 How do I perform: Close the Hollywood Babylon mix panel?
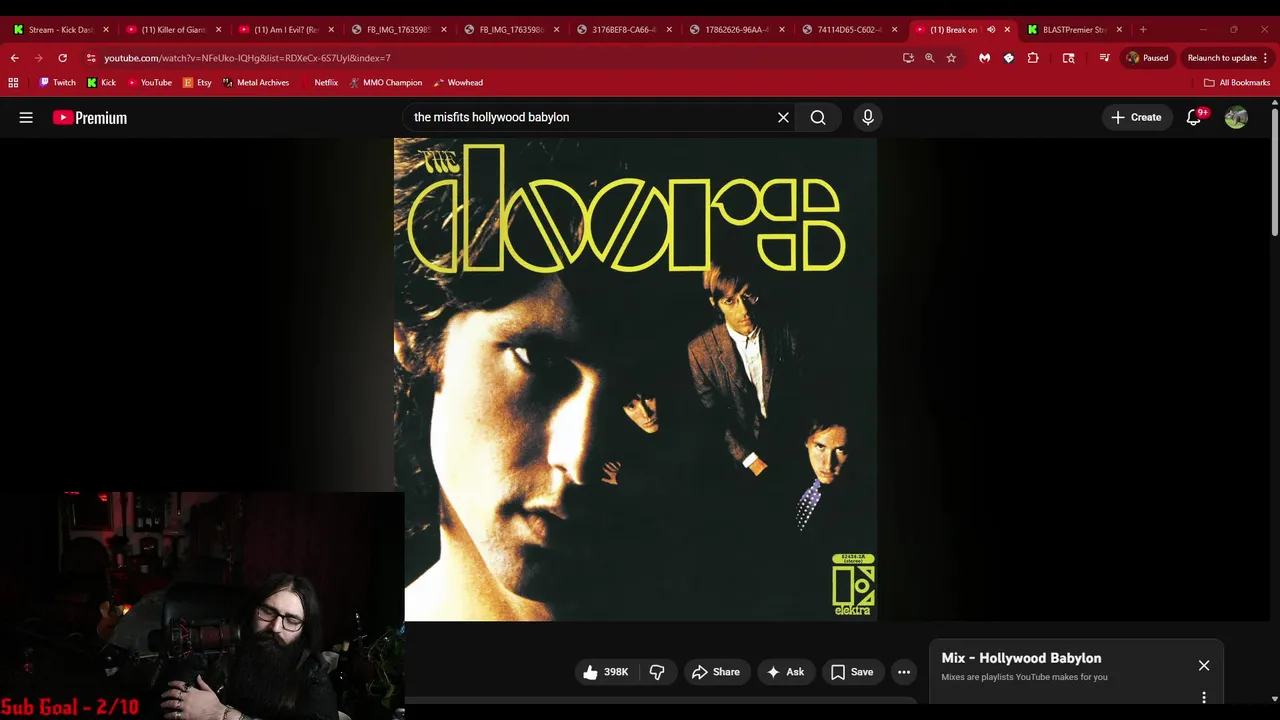tap(1204, 665)
